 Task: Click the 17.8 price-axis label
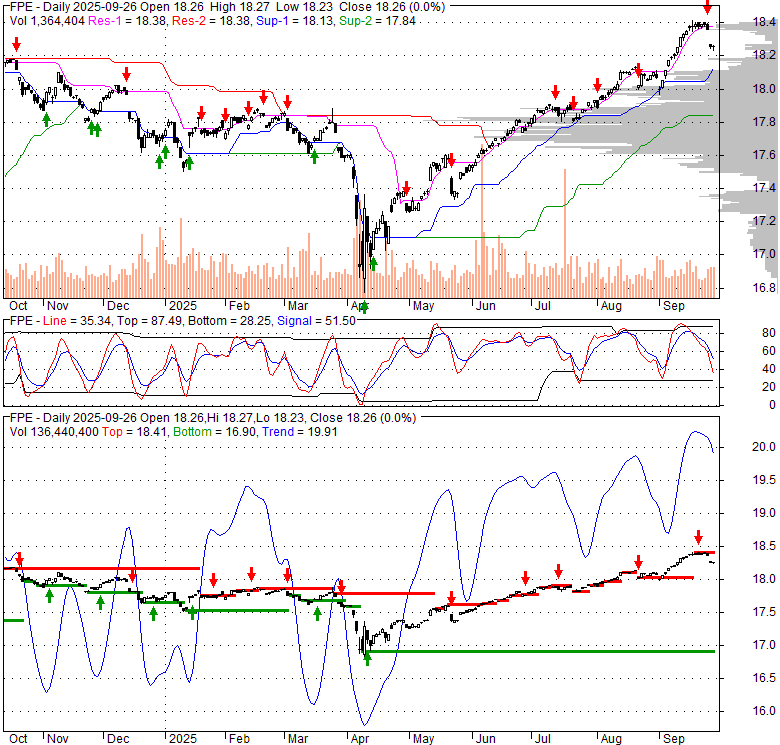tap(764, 122)
